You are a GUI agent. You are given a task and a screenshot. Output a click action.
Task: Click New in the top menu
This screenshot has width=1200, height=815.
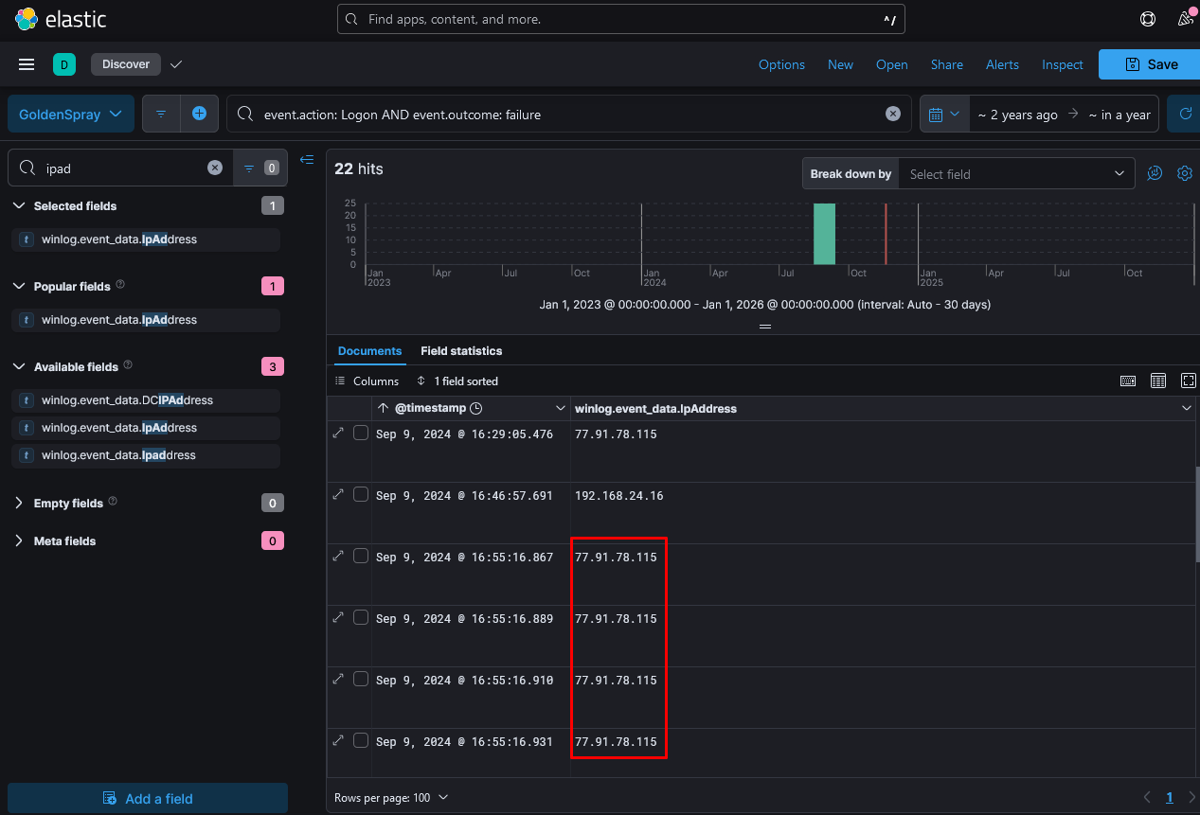[840, 65]
